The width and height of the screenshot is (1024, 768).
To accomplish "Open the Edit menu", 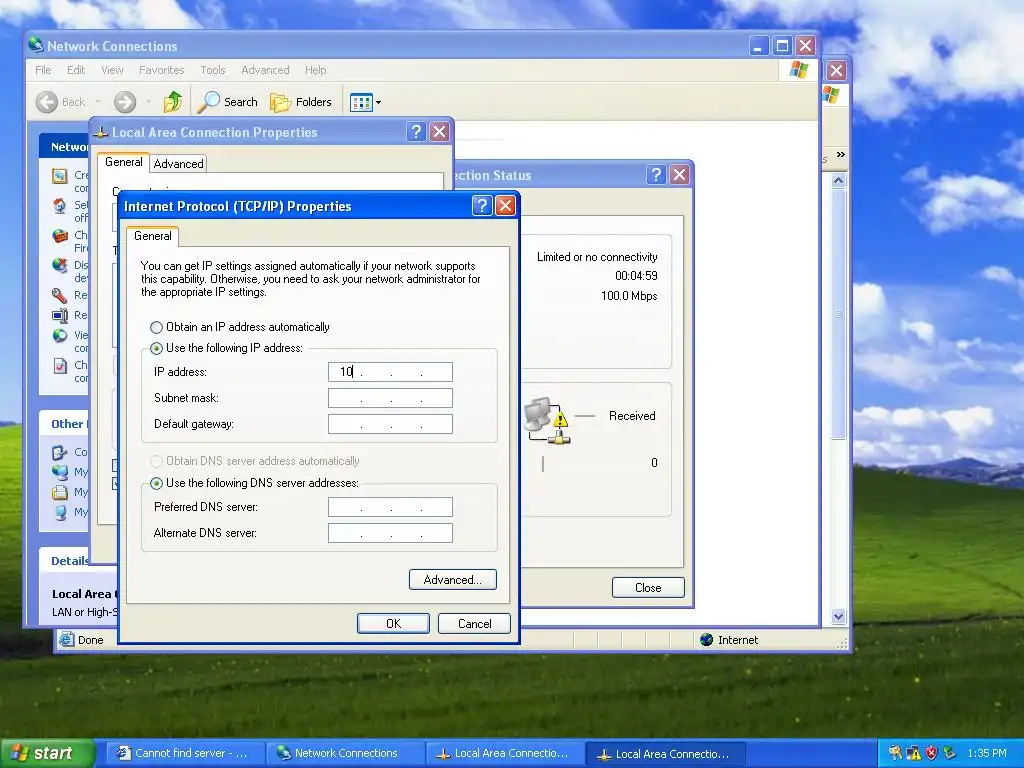I will [76, 70].
